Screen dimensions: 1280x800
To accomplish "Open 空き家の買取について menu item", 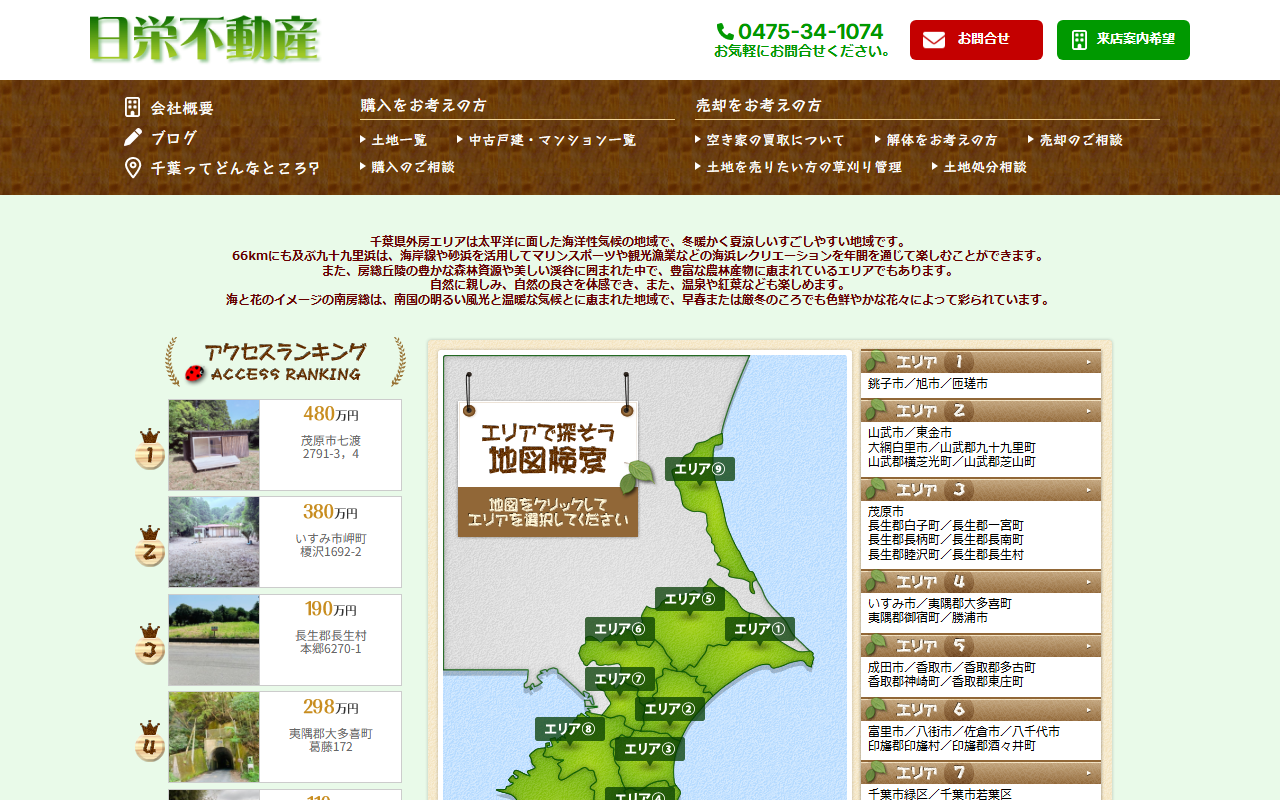I will (770, 140).
